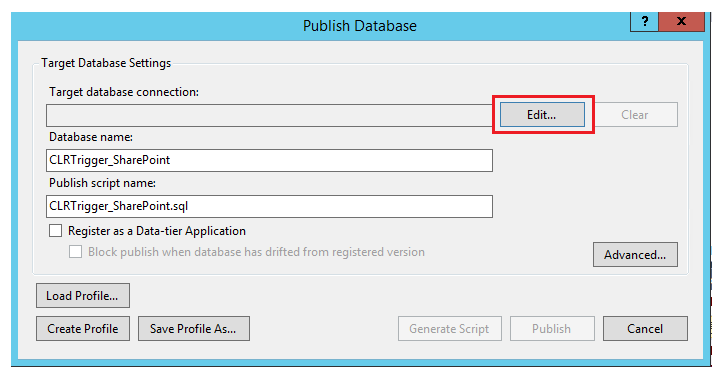Click the Target Database Settings group label

pyautogui.click(x=106, y=63)
